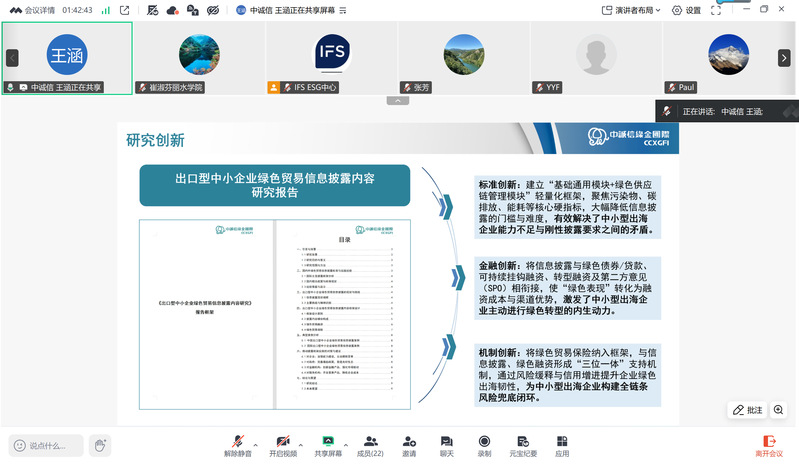
Task: Collapse the participant video strip
Action: coord(397,101)
